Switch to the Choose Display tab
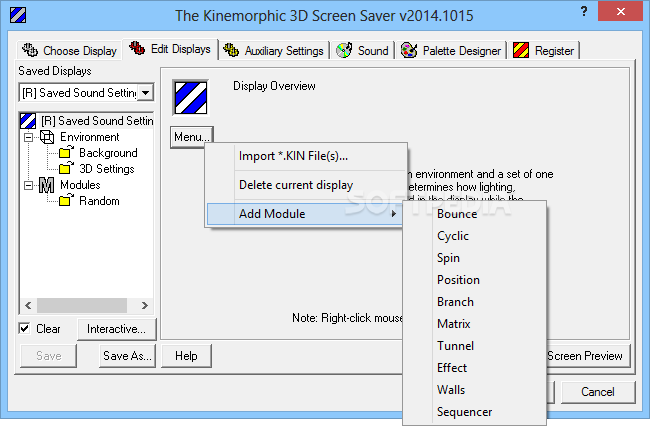The width and height of the screenshot is (650, 426). [70, 51]
